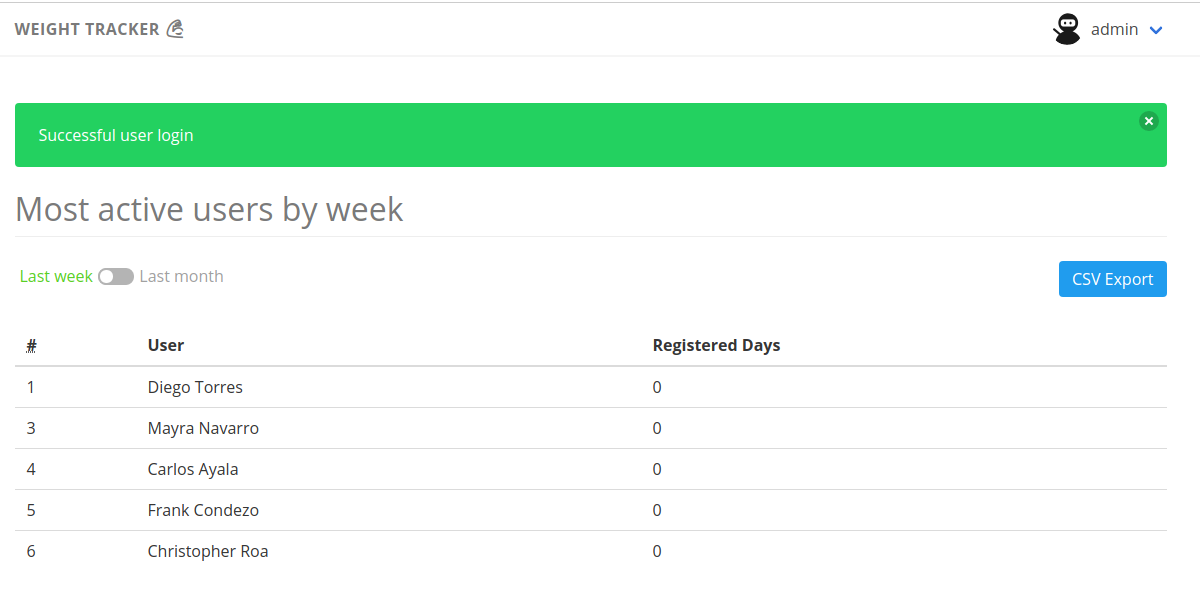Expand the admin dropdown chevron
Image resolution: width=1200 pixels, height=614 pixels.
[x=1156, y=30]
